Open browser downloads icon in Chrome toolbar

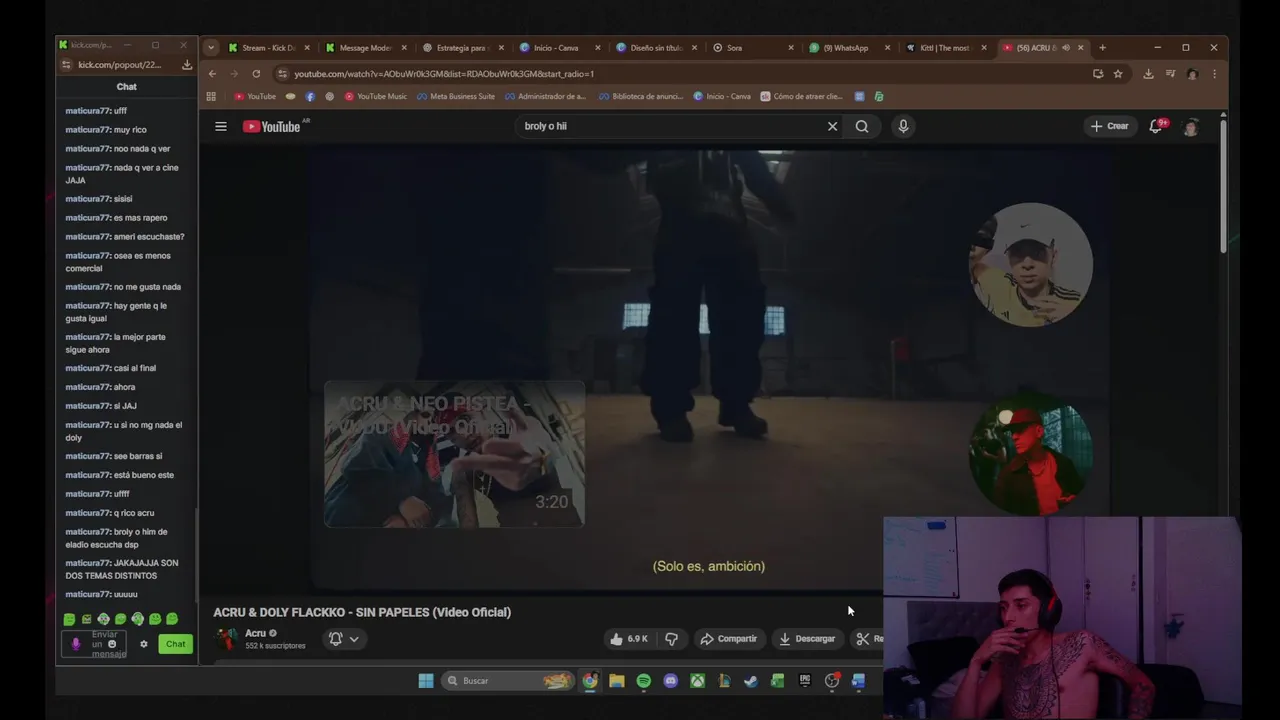[1148, 74]
